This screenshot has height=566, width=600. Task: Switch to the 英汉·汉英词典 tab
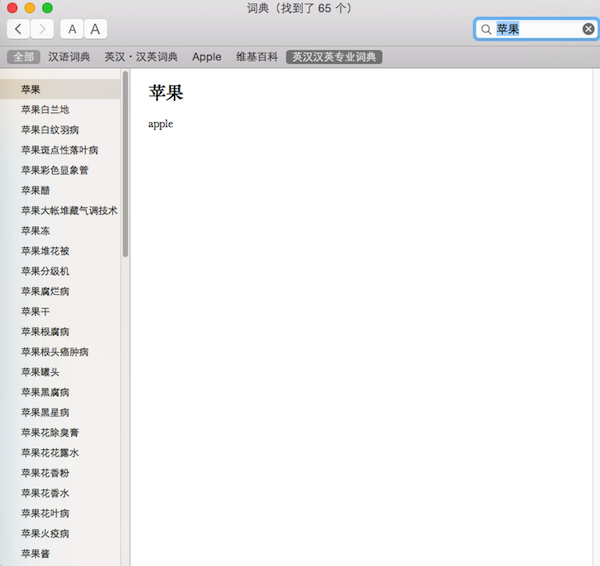click(x=141, y=57)
